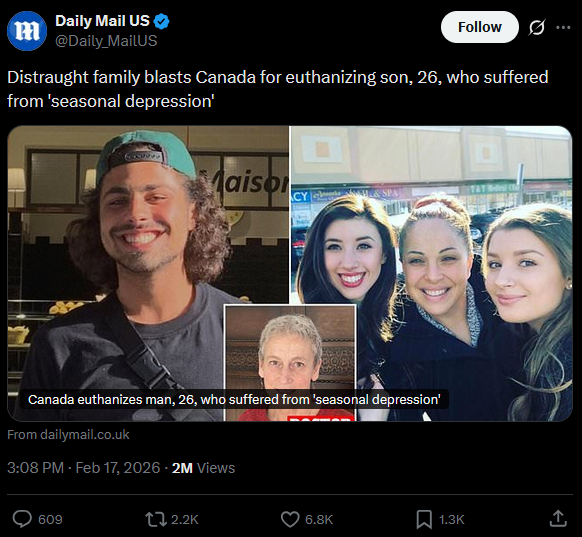The height and width of the screenshot is (537, 582).
Task: Follow the Daily Mail US account
Action: [x=480, y=27]
